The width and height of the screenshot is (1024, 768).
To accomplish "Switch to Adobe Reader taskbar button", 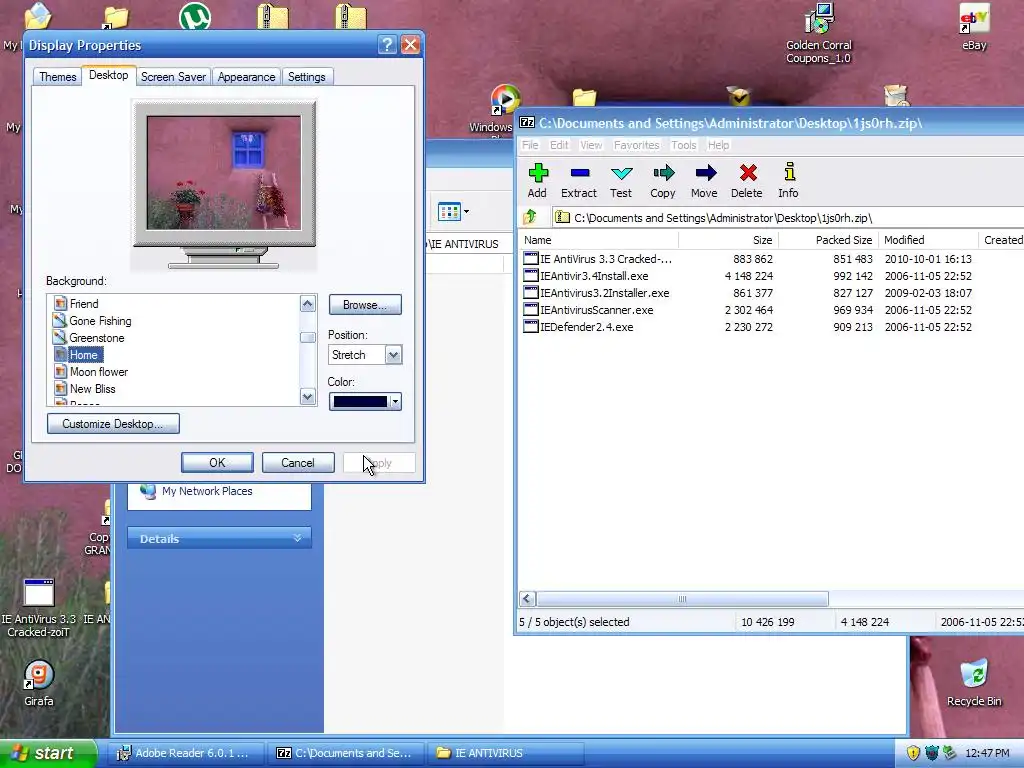I will point(184,753).
